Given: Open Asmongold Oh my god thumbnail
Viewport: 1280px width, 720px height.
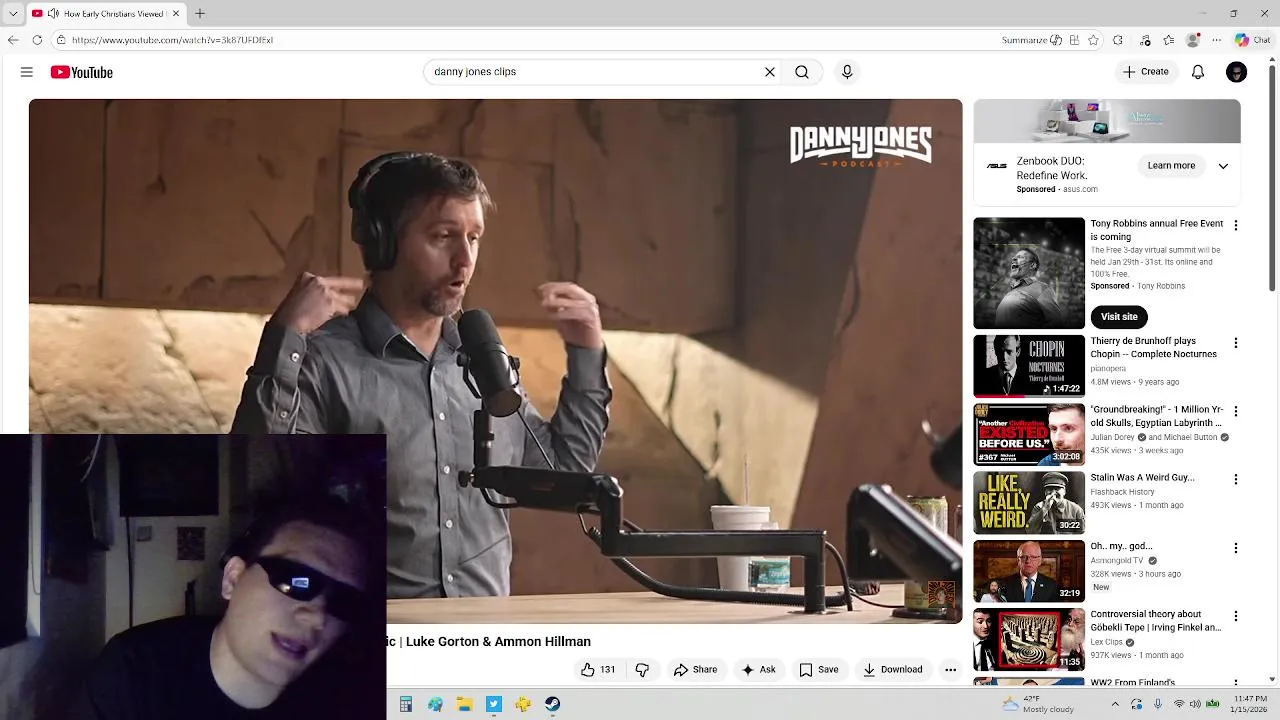Looking at the screenshot, I should click(x=1029, y=571).
